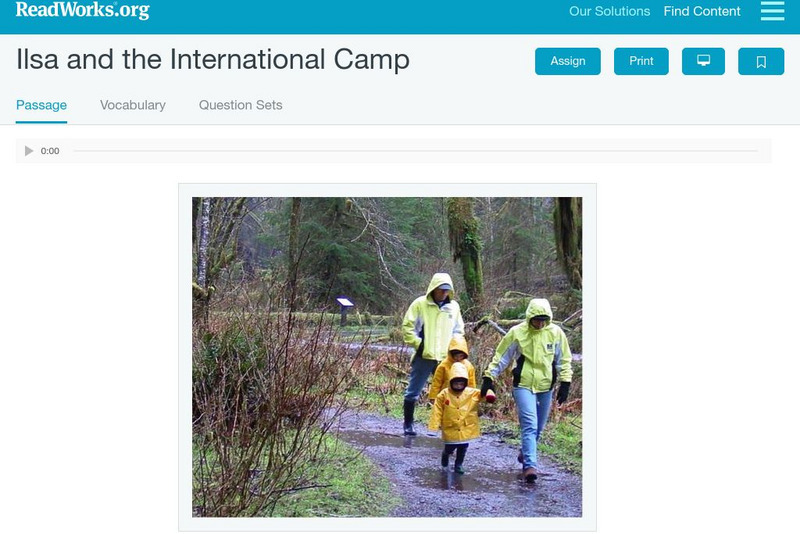800x534 pixels.
Task: Seek along the audio progress track
Action: 415,151
